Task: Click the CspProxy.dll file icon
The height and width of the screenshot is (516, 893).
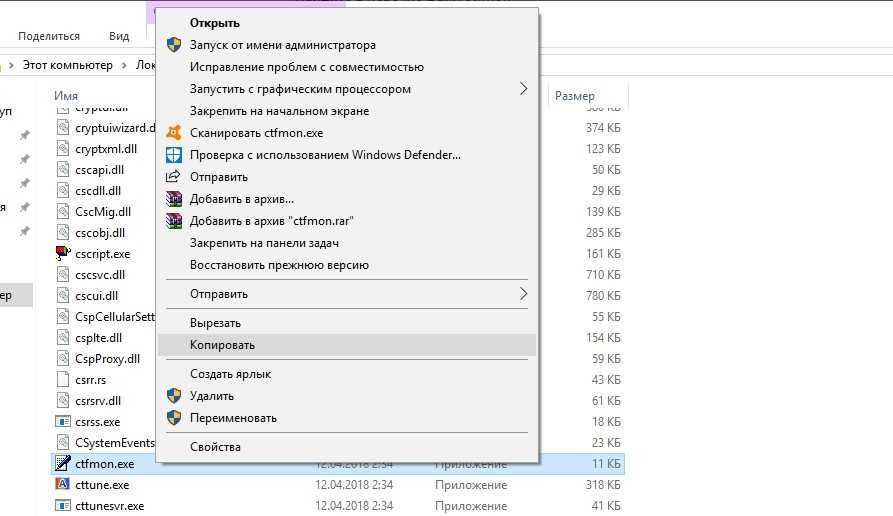Action: point(63,359)
